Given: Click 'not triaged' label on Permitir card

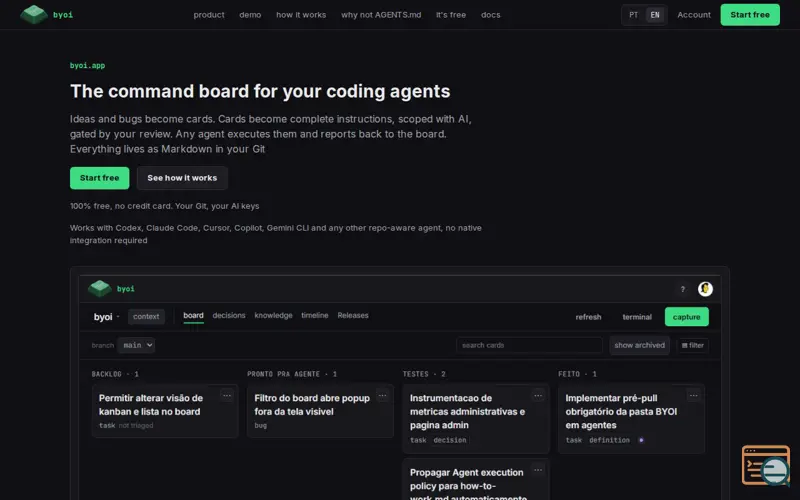Looking at the screenshot, I should tap(136, 426).
